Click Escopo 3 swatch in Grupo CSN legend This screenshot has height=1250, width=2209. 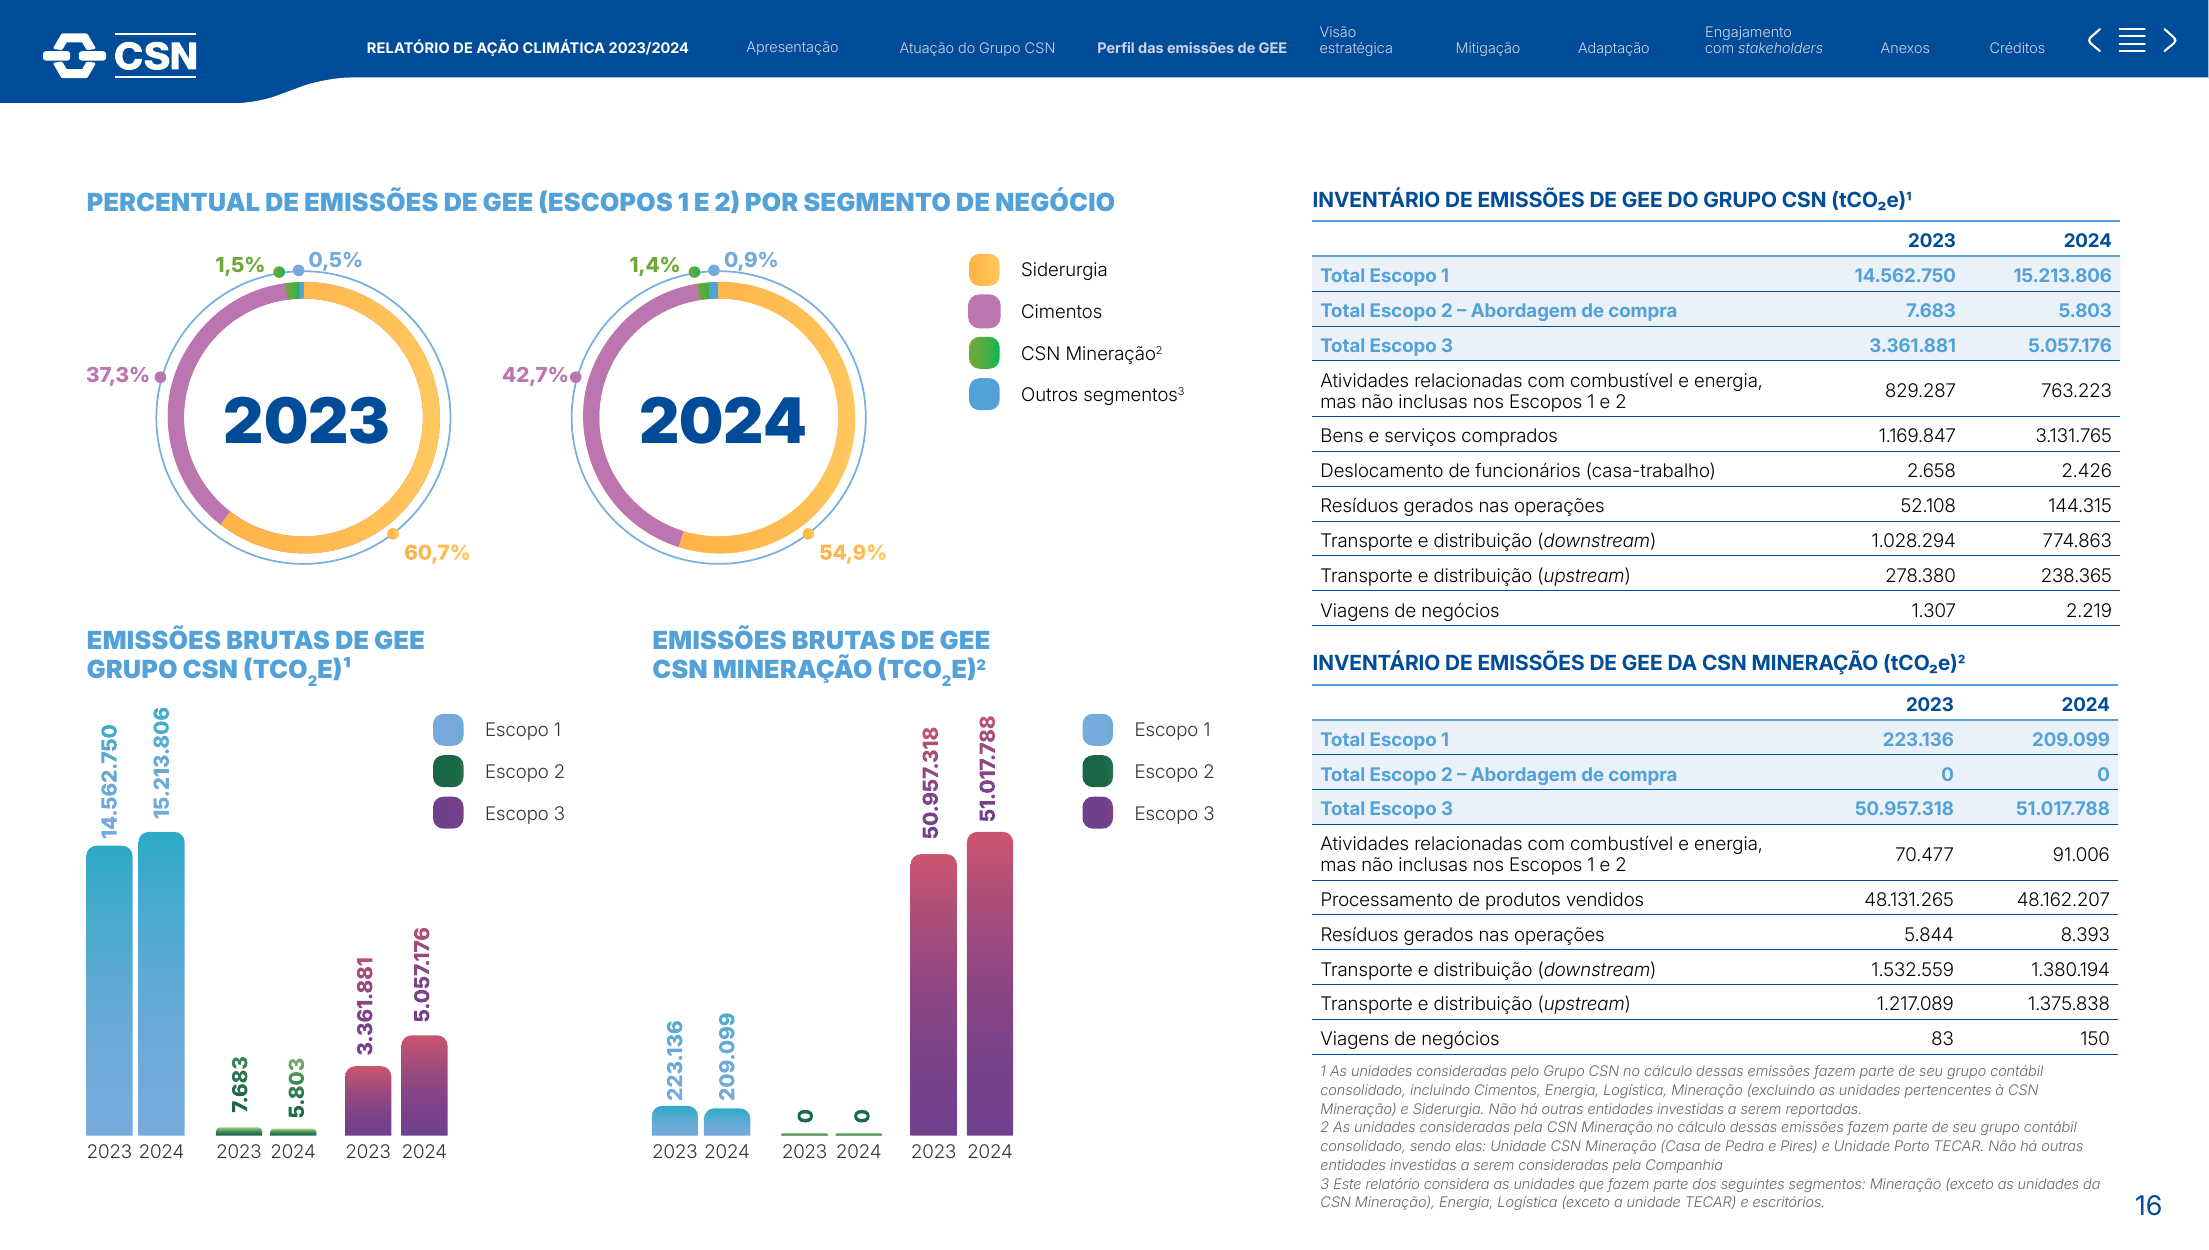(448, 813)
